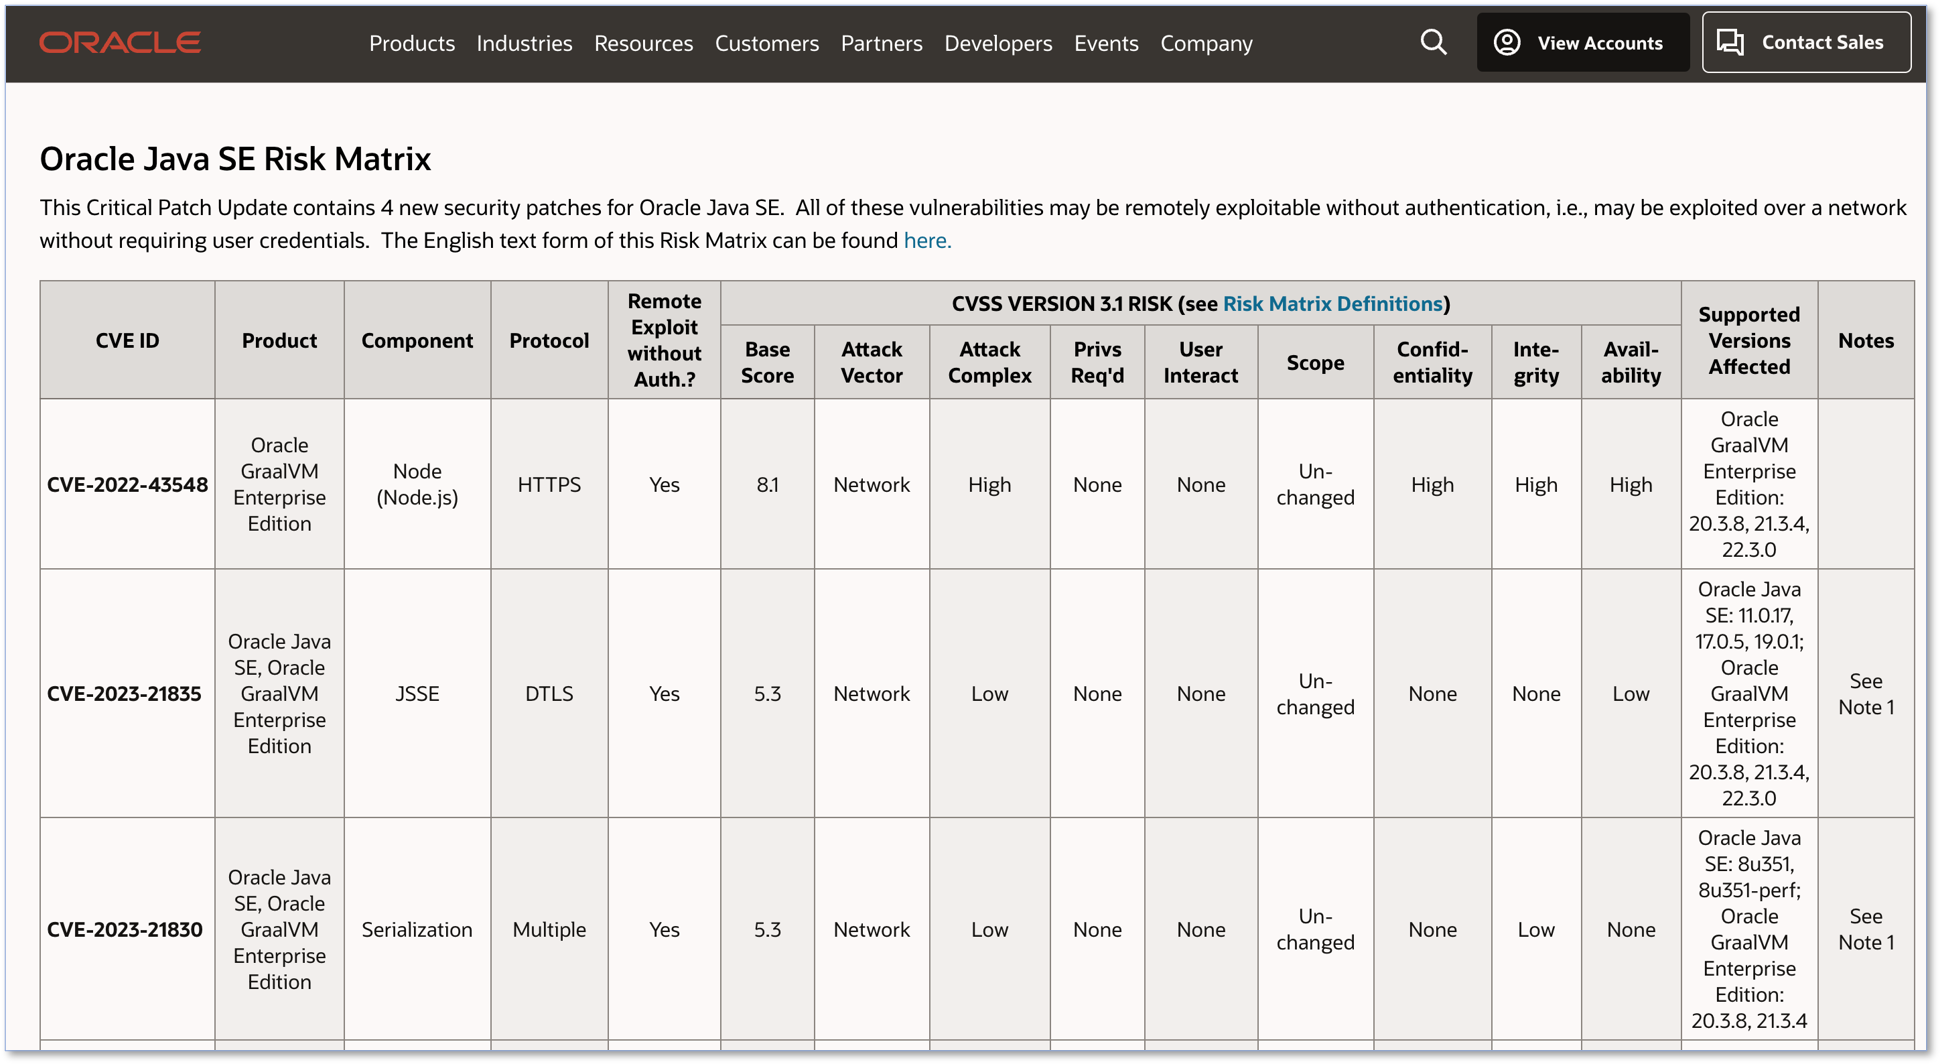Open the Developers menu
This screenshot has width=1940, height=1064.
998,43
